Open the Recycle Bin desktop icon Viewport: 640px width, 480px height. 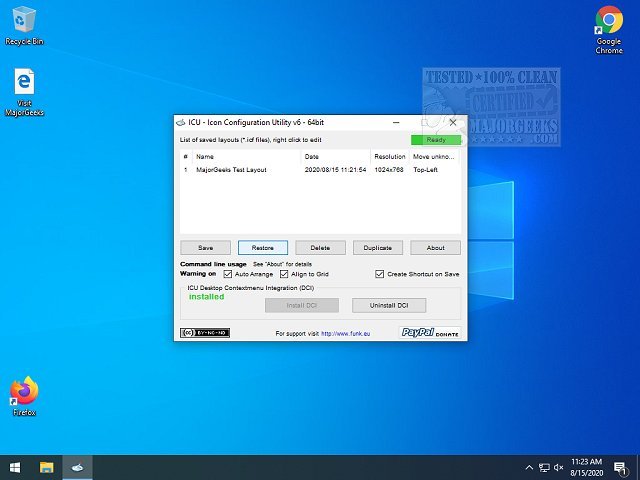(24, 25)
